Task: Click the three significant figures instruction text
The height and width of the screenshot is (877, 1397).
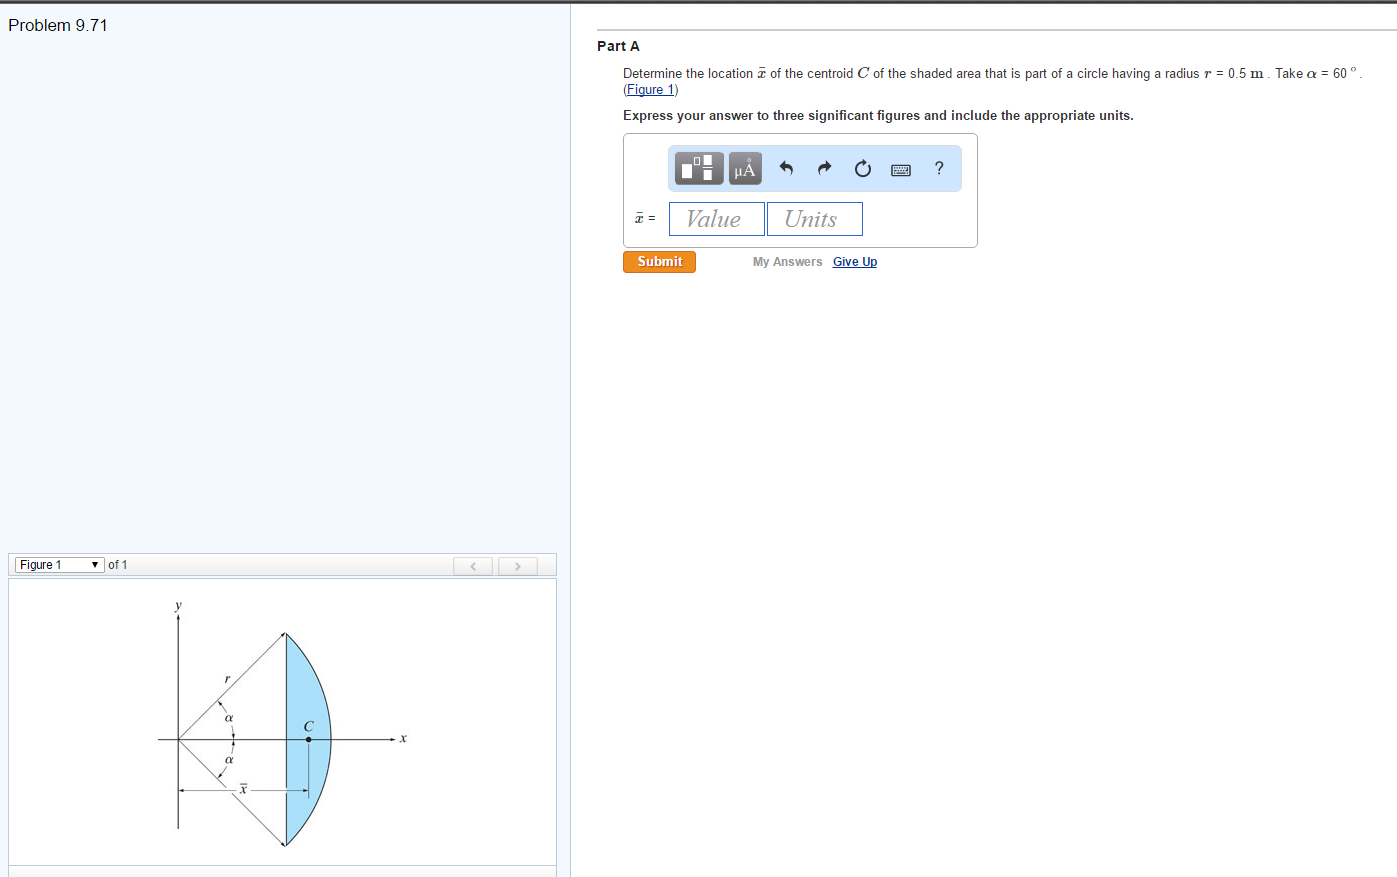Action: point(878,116)
